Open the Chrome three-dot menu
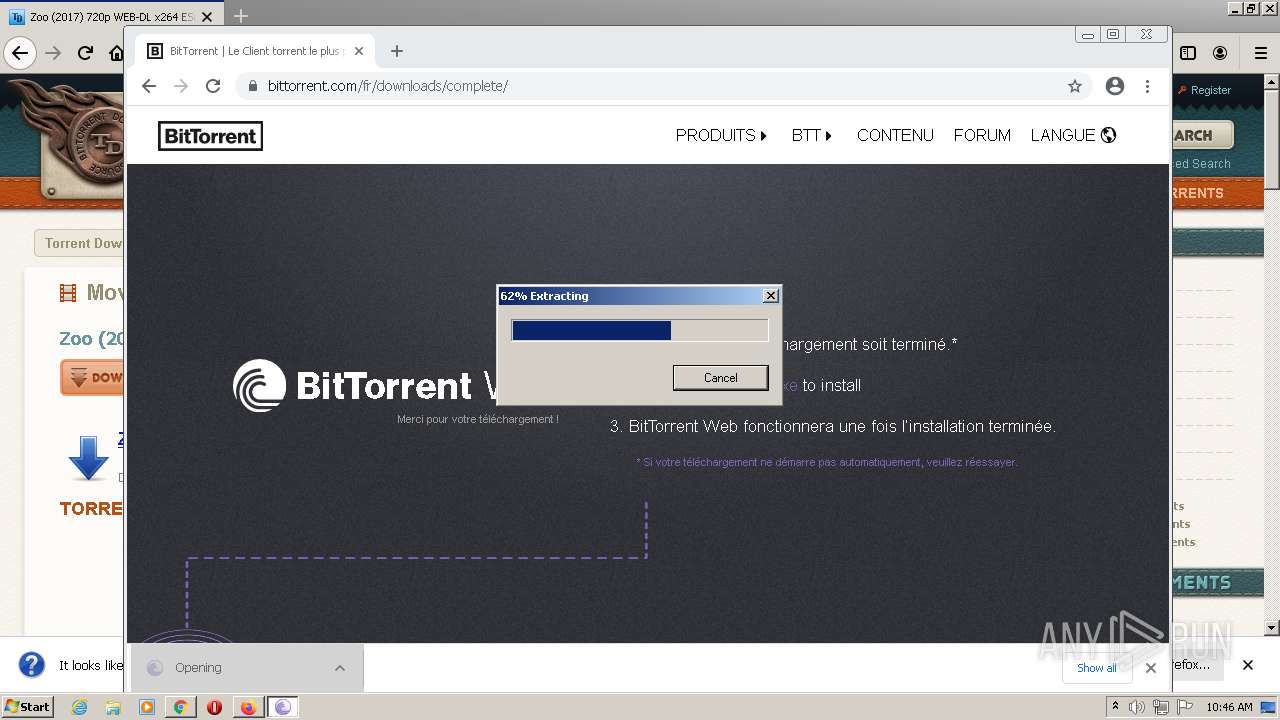Screen dimensions: 1280x720 coord(1147,86)
